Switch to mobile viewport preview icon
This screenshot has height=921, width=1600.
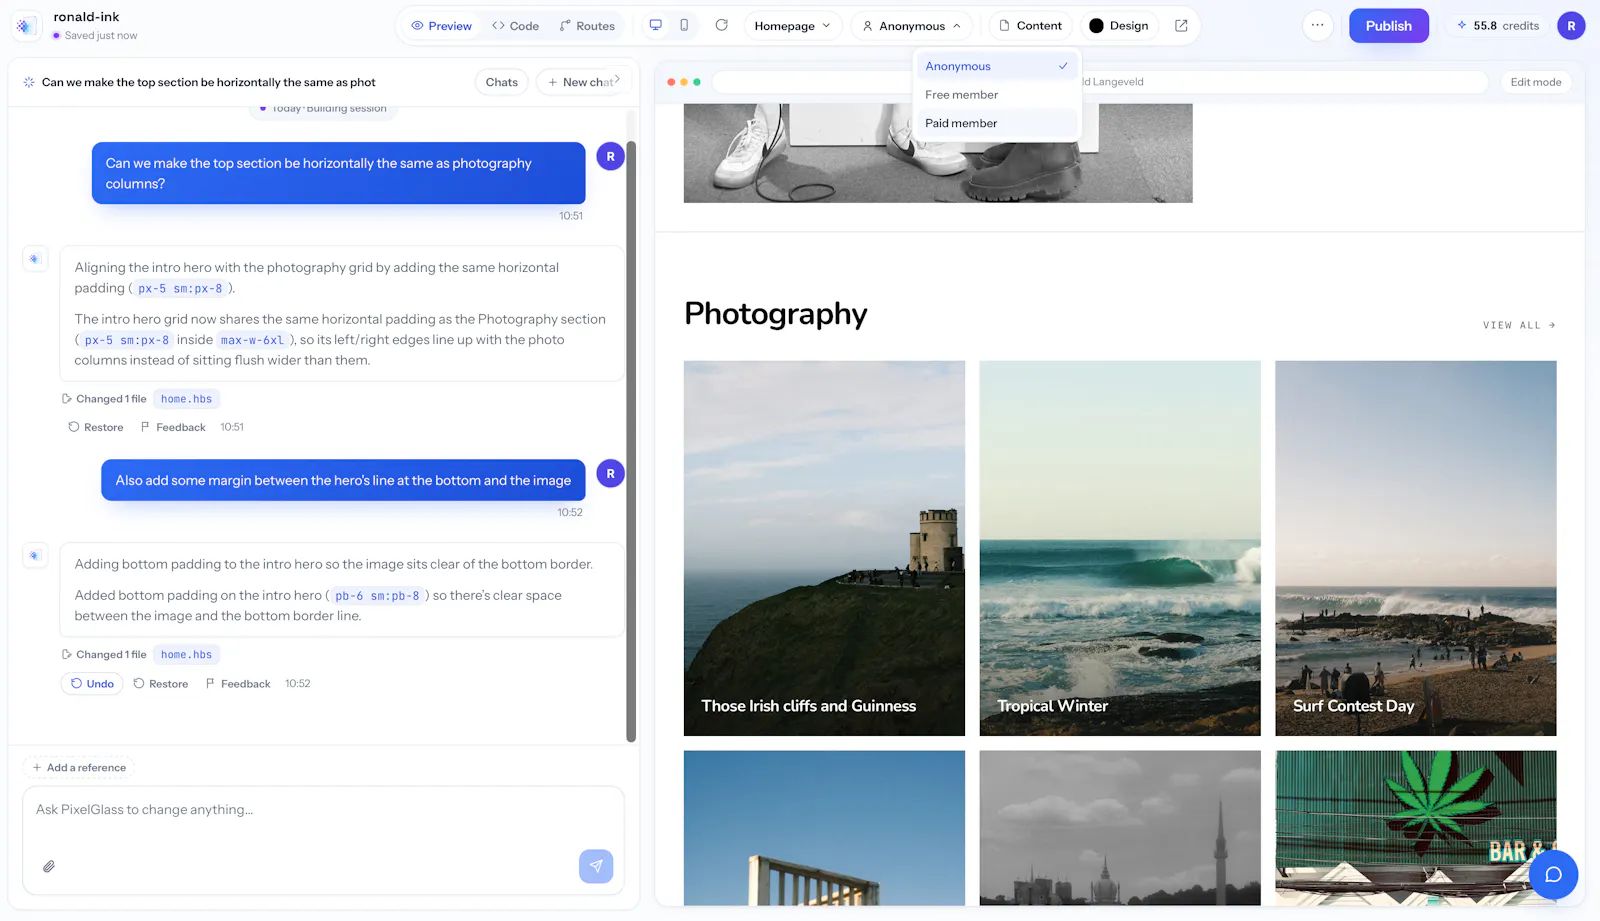click(x=684, y=25)
